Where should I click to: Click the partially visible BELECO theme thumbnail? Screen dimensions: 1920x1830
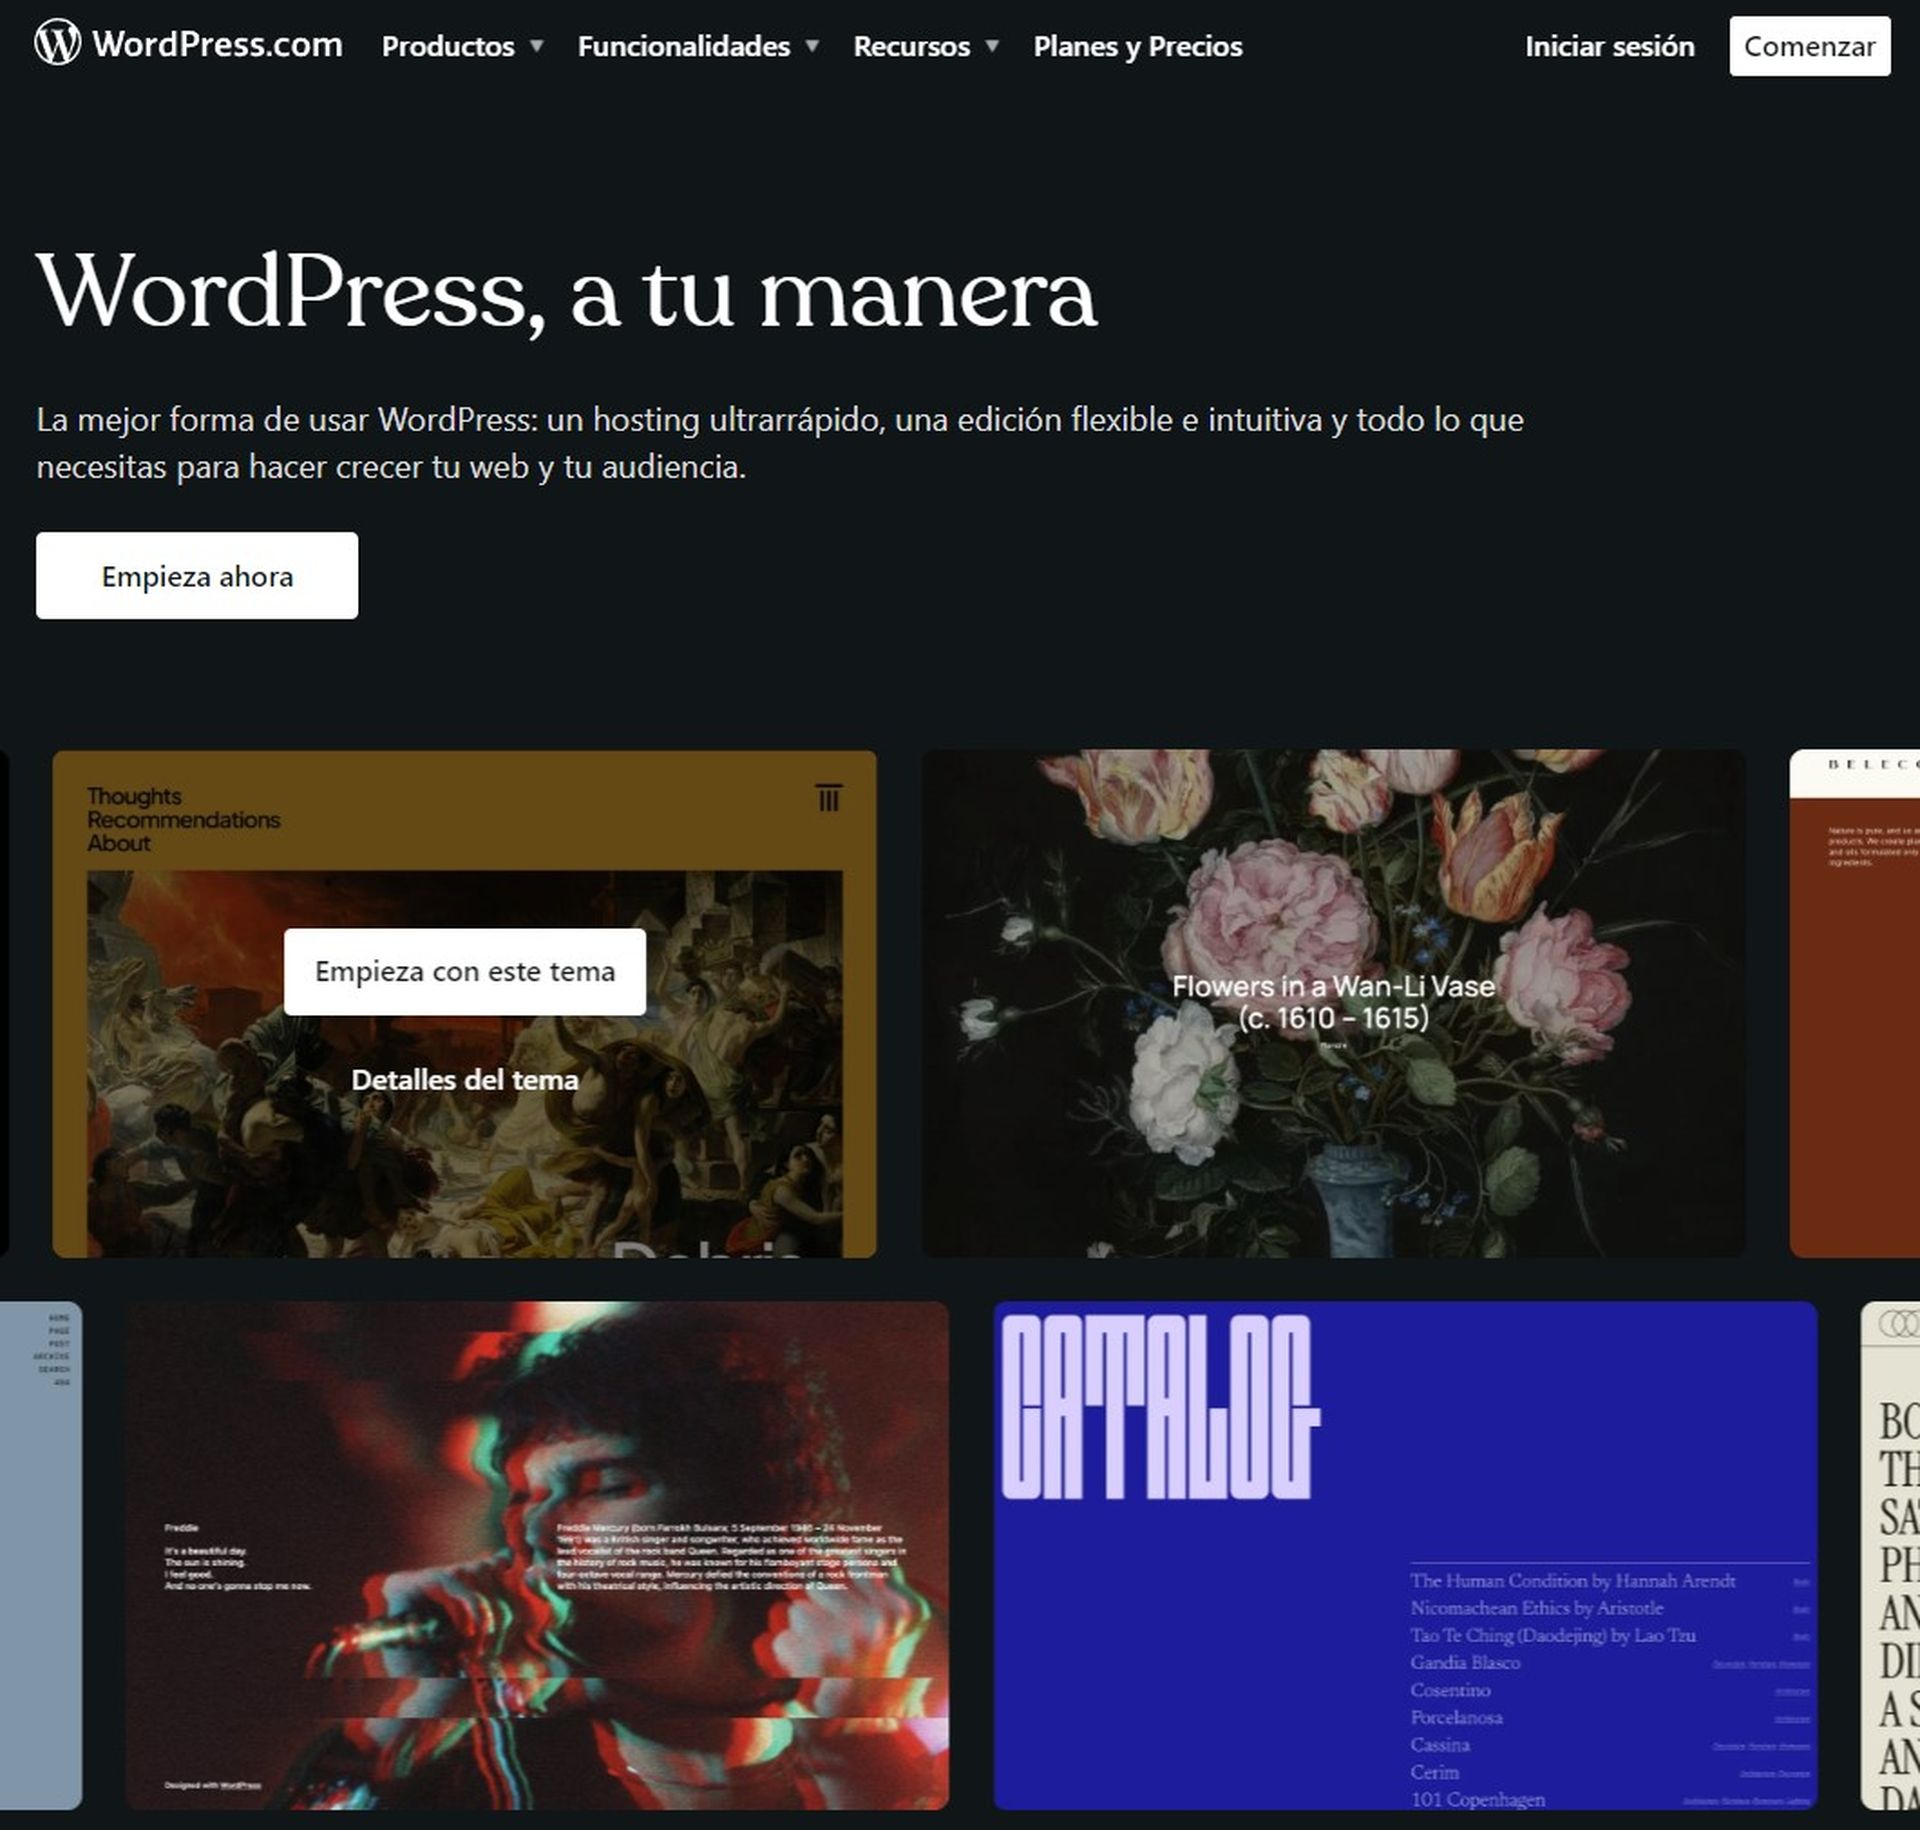click(1855, 1000)
